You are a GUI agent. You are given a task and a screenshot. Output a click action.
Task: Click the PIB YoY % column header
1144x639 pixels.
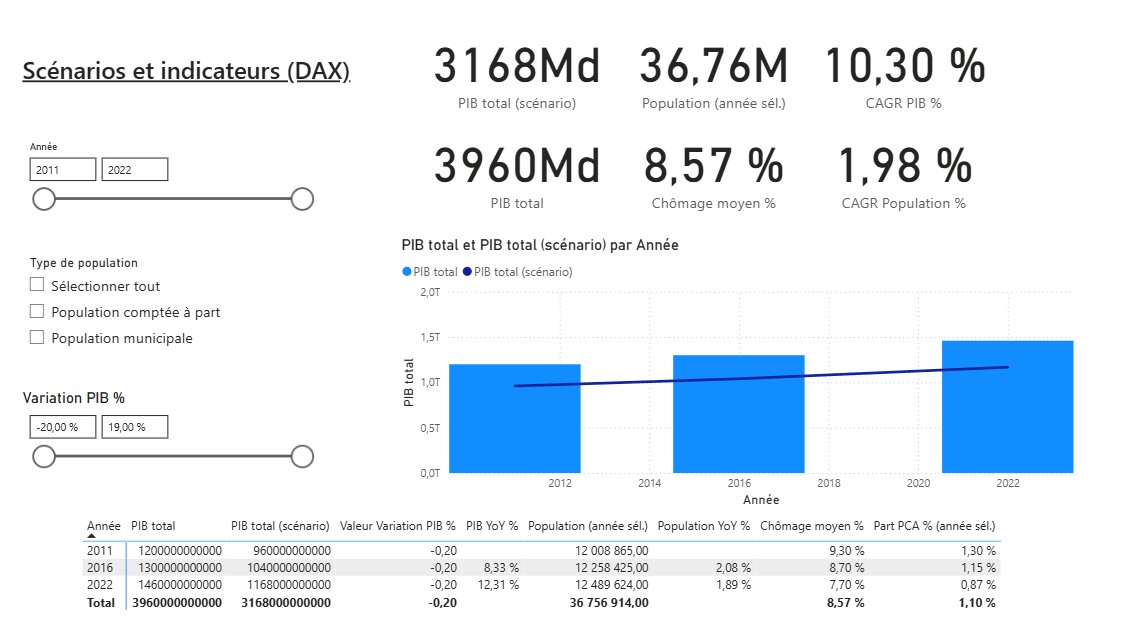491,525
